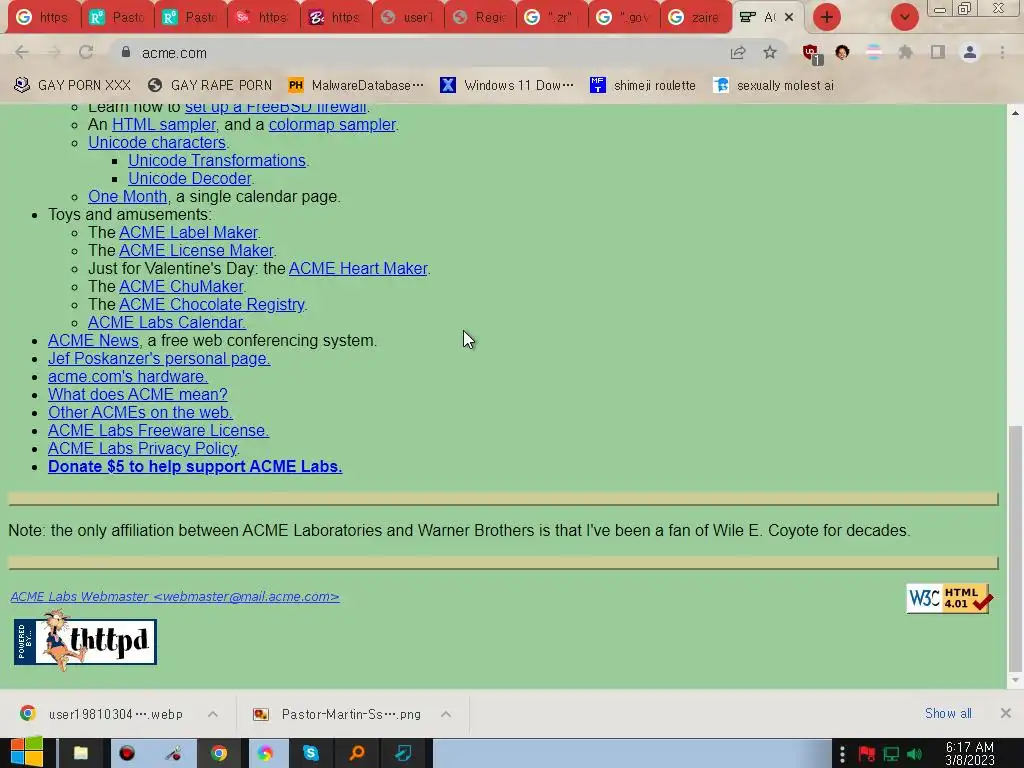Click Donate $5 to help support ACME Labs
The image size is (1024, 768).
point(195,466)
